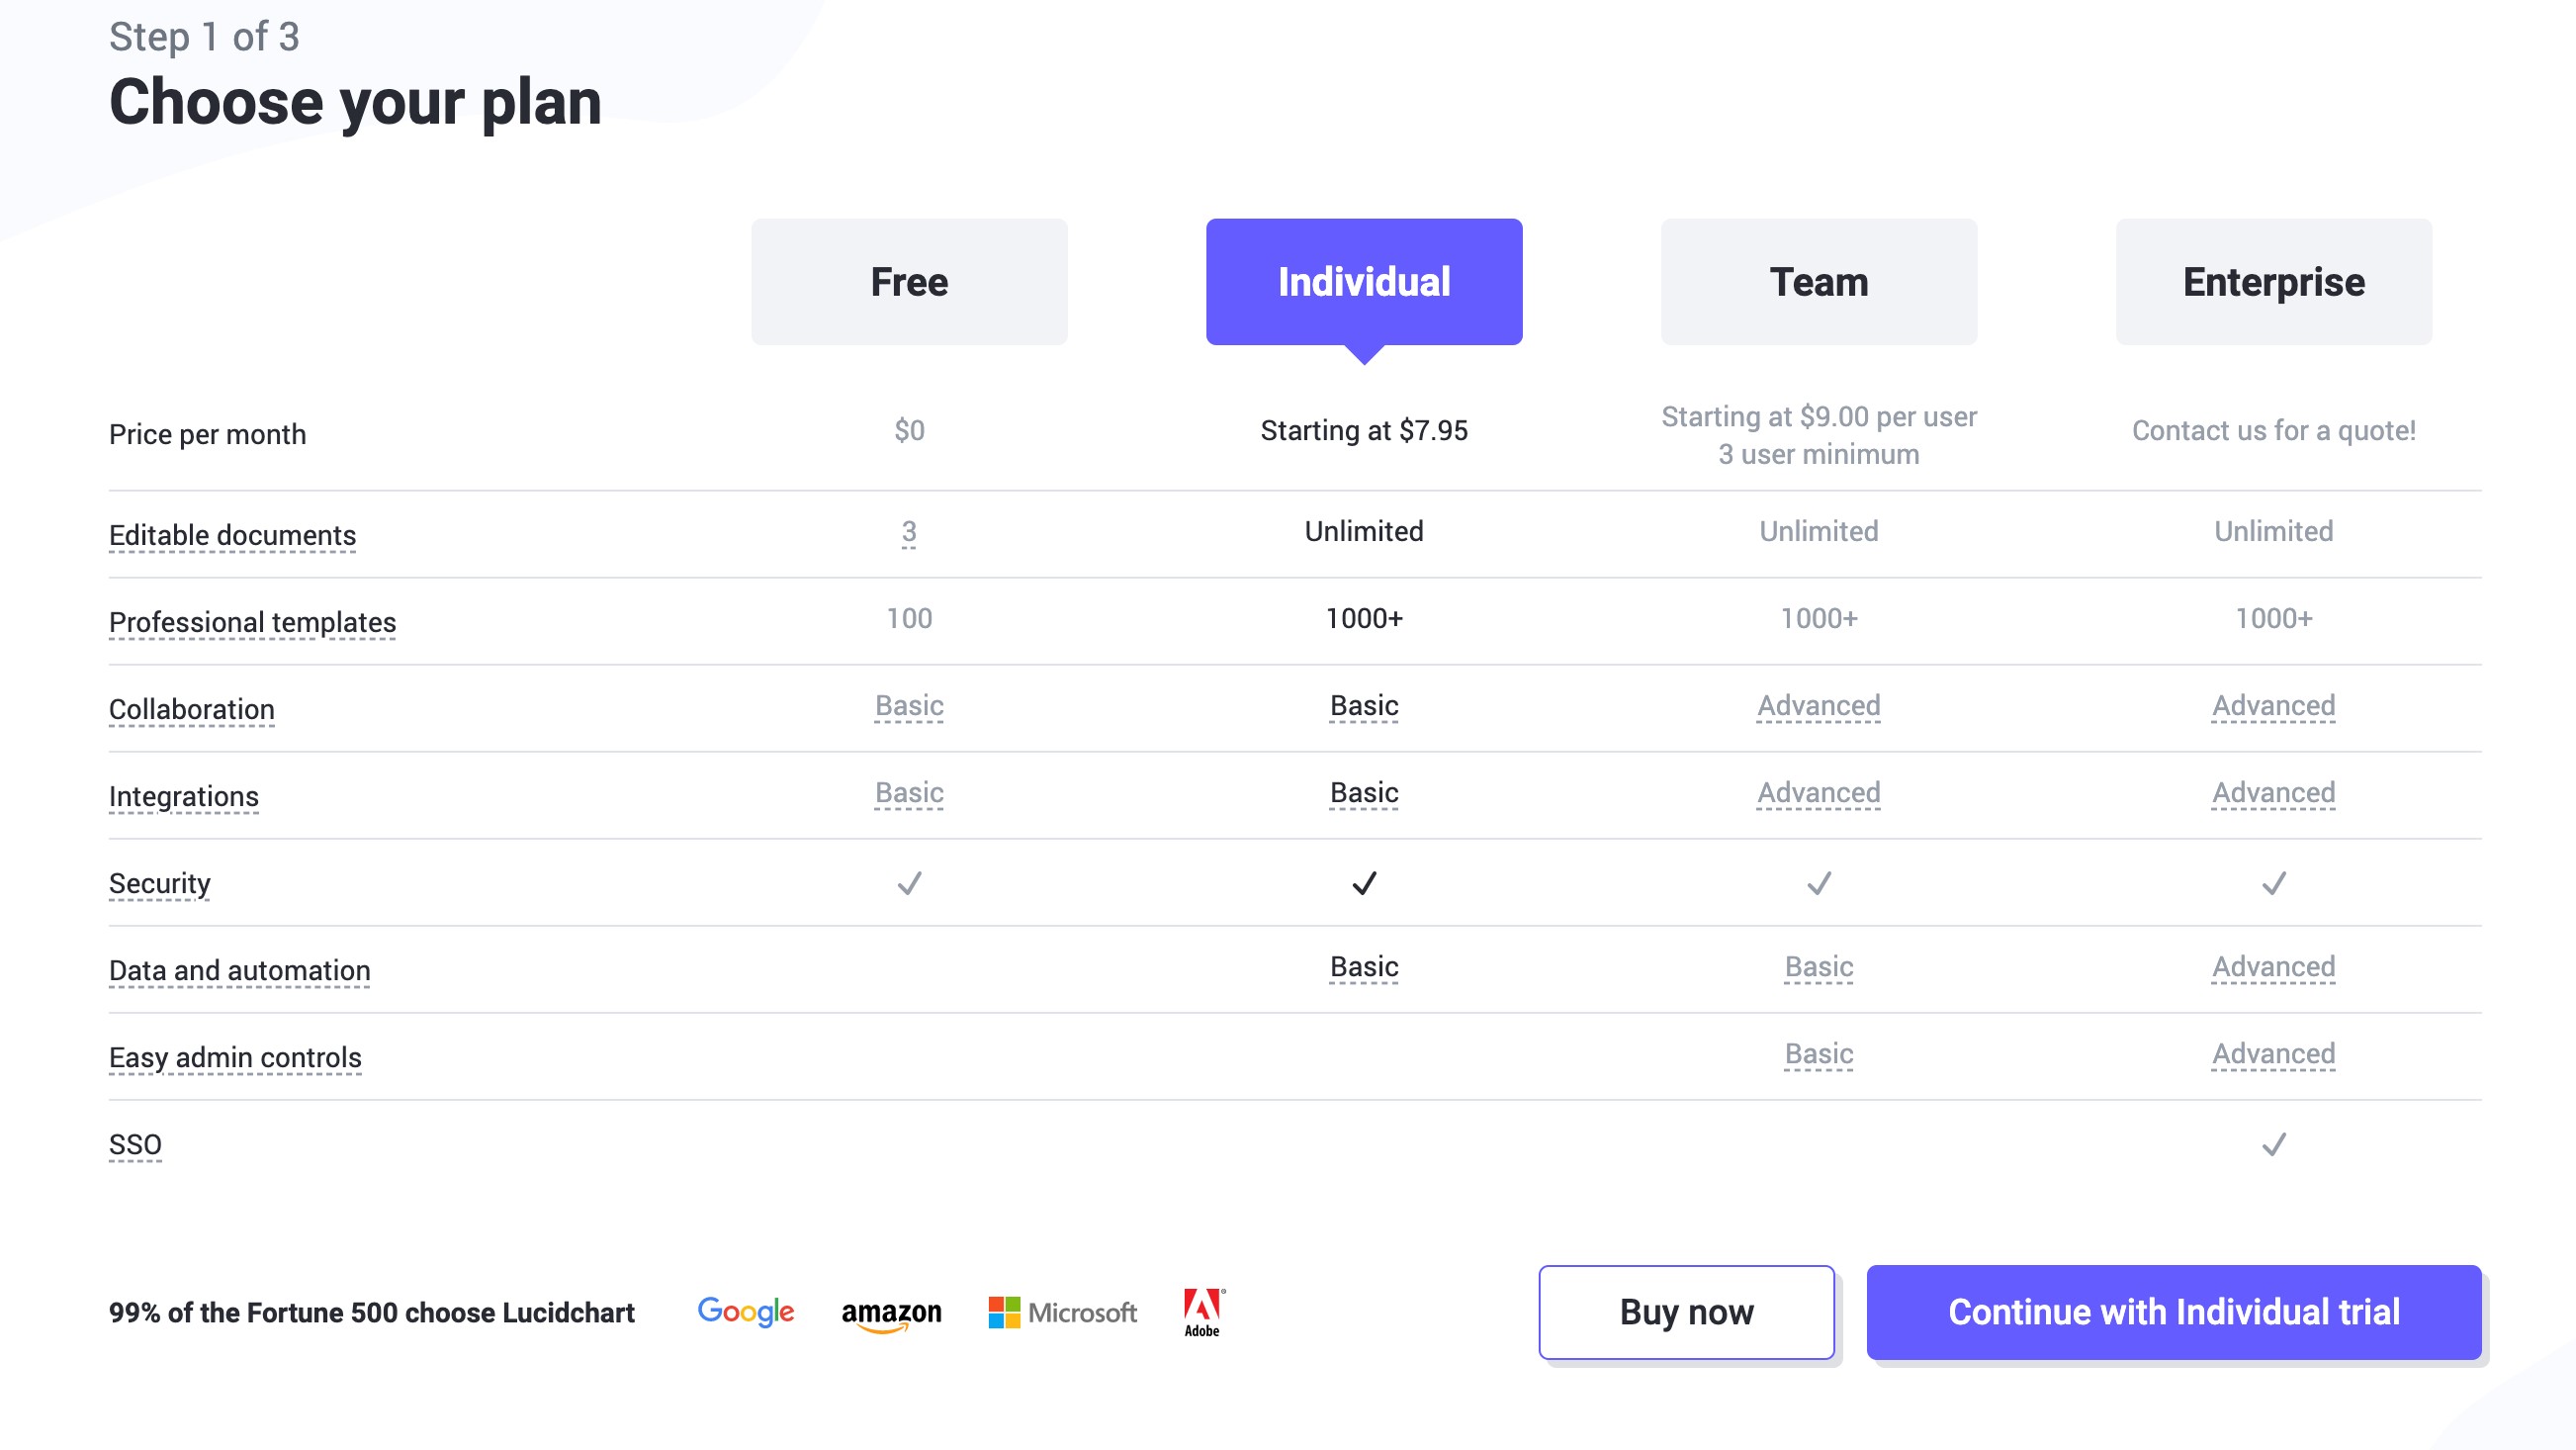Click the Team plan Security checkmark

pos(1819,883)
